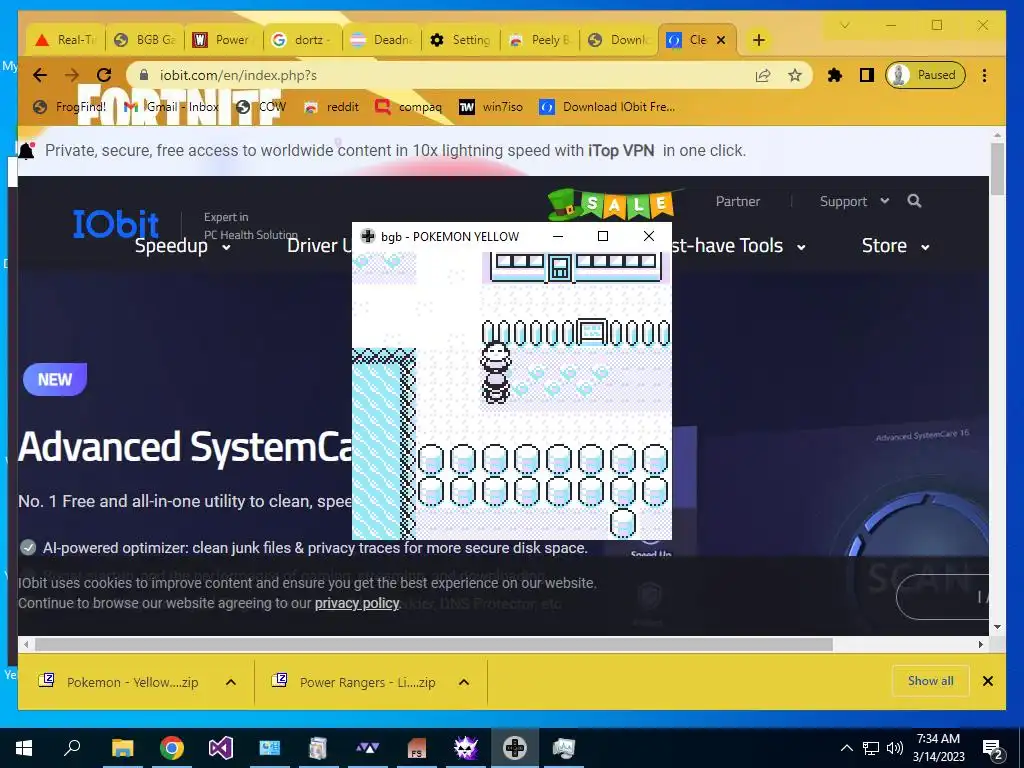Click the bgb window title bar icon

[368, 236]
